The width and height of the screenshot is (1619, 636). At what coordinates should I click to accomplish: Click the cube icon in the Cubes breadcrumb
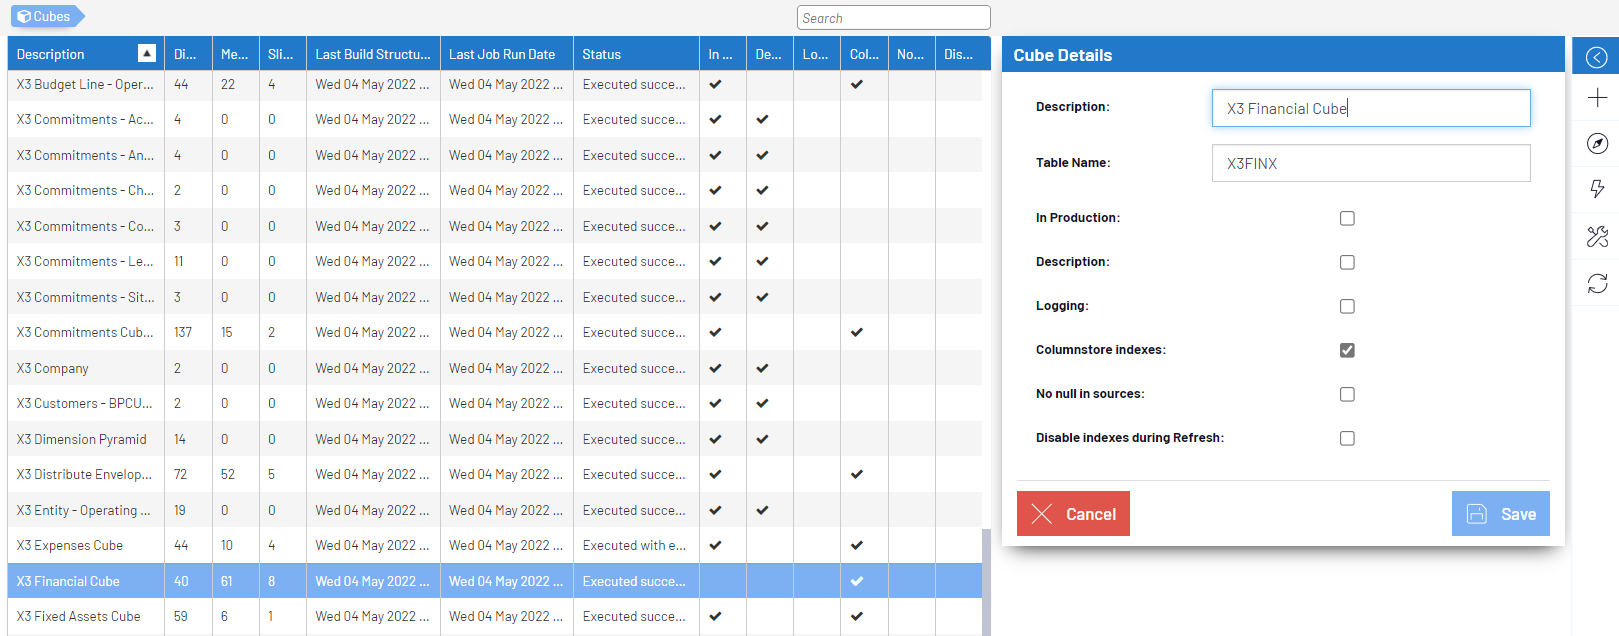point(24,17)
